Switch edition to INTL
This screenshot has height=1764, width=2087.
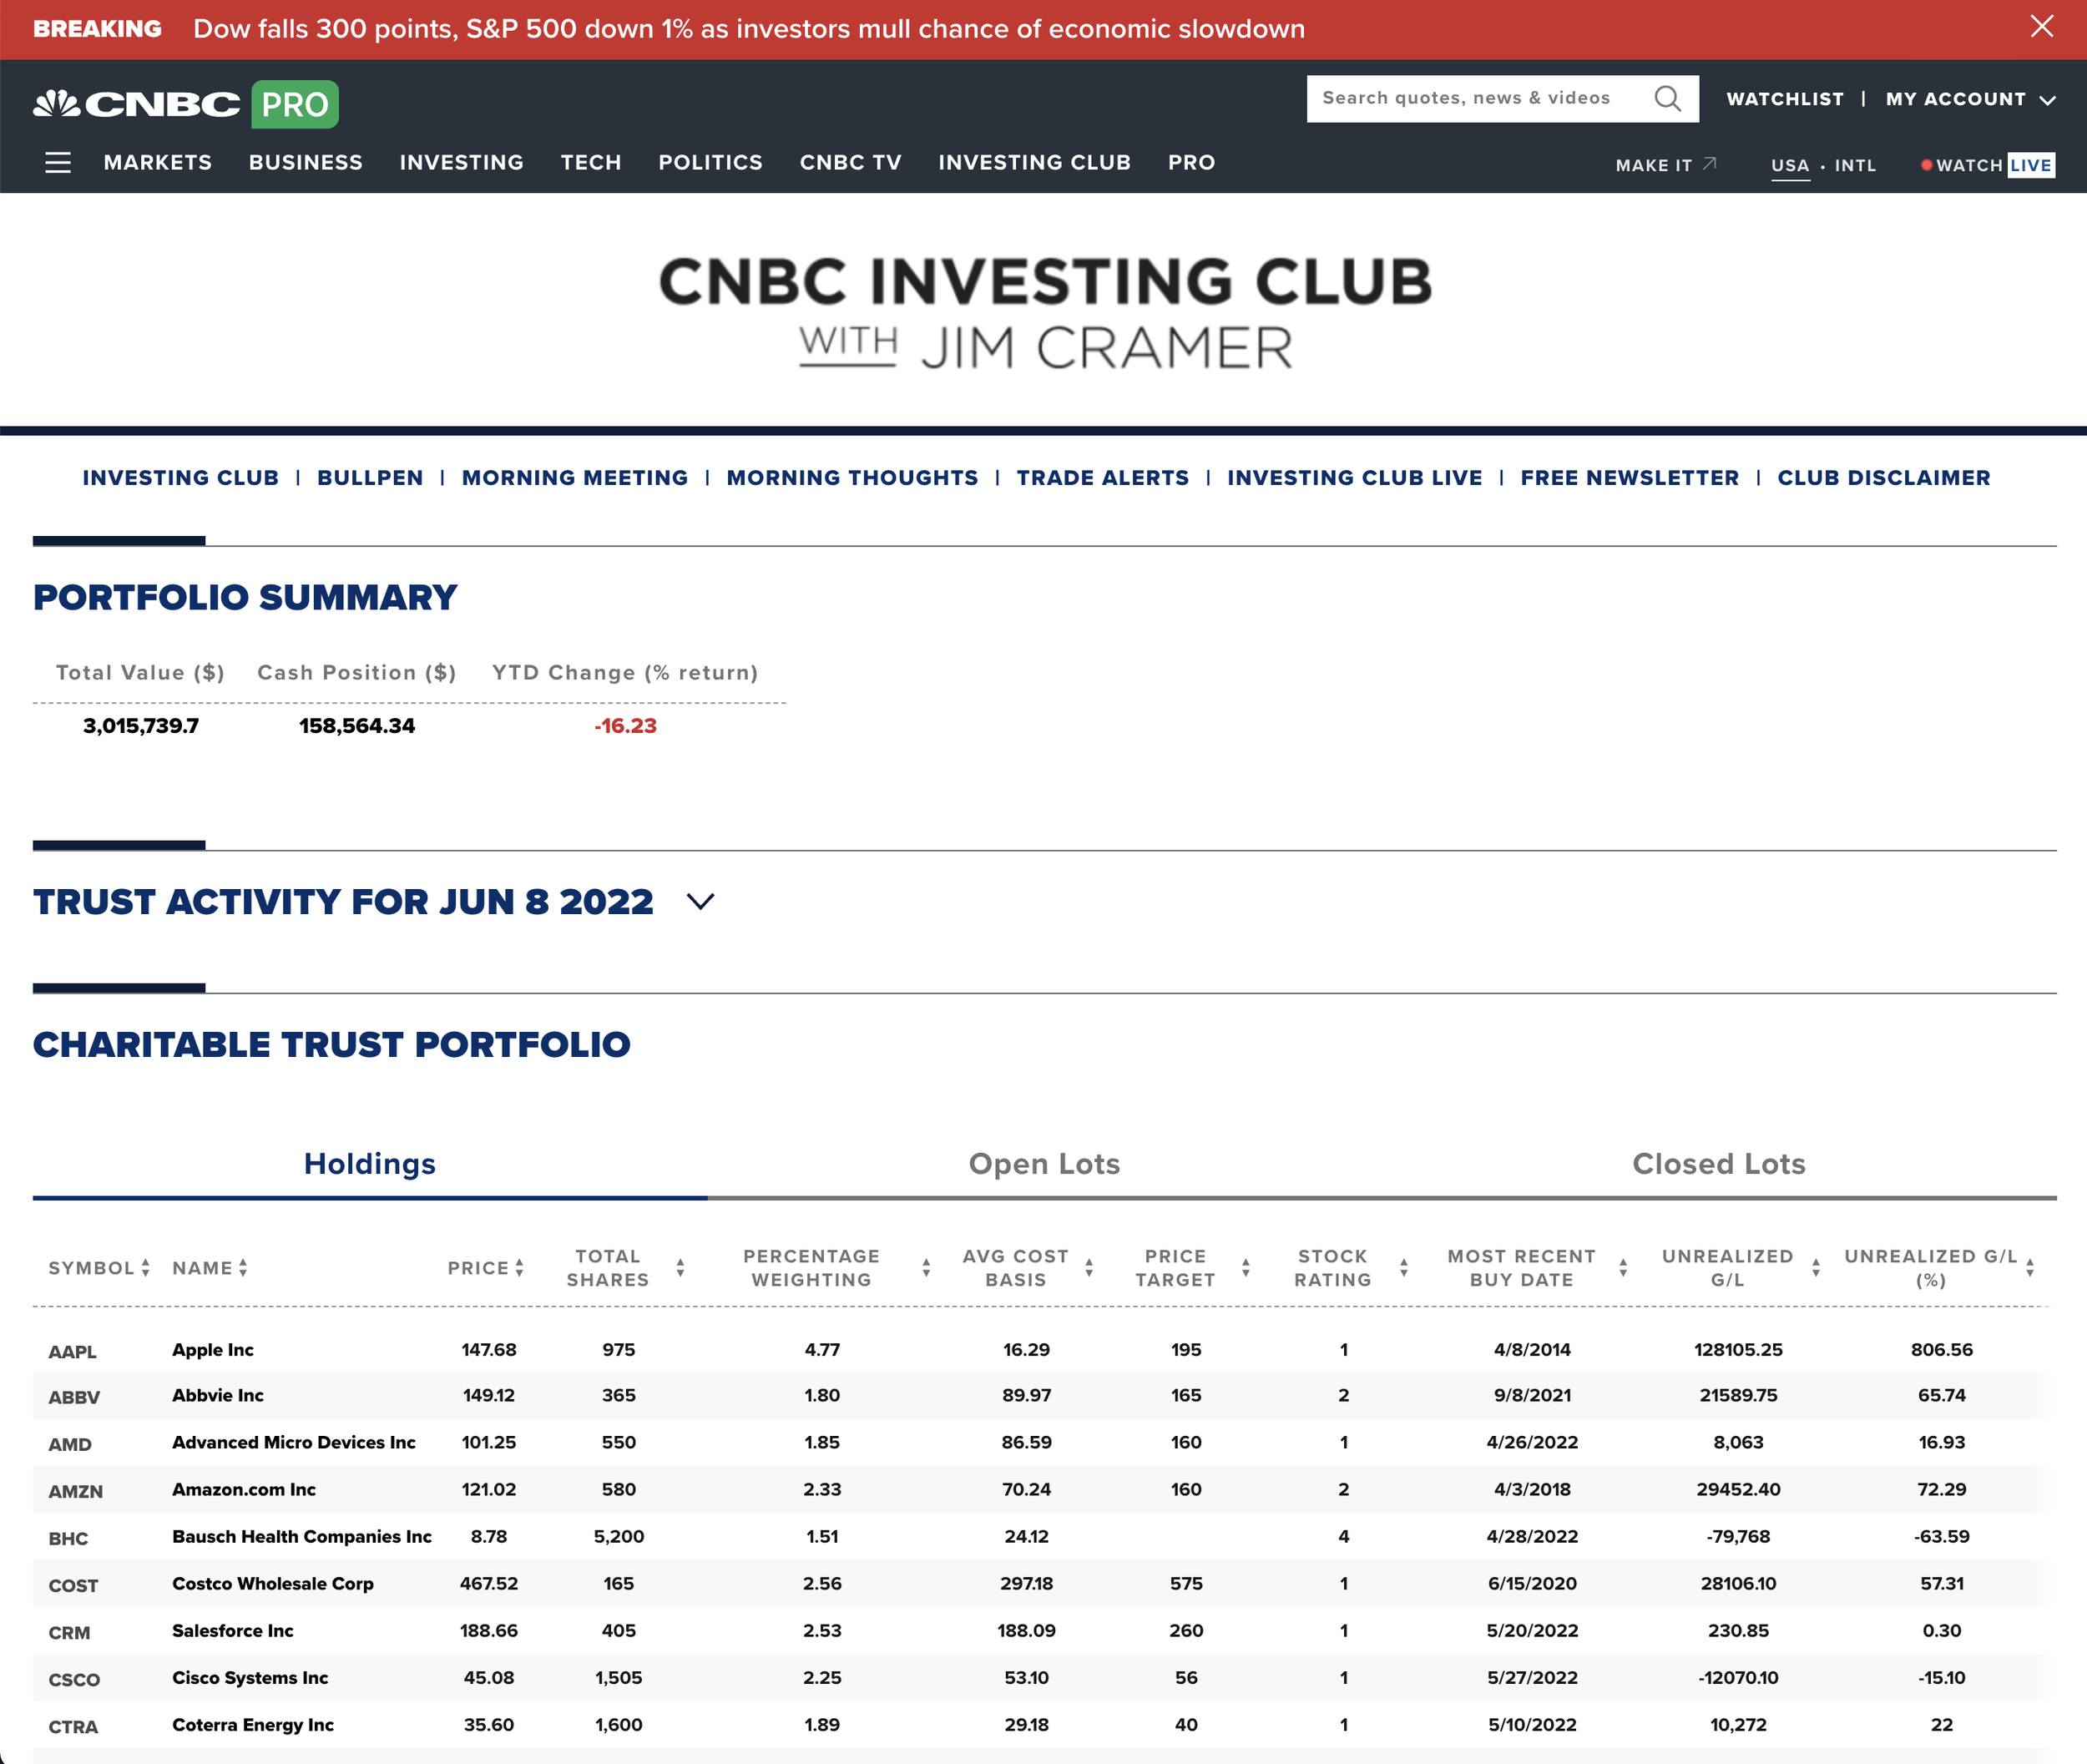1855,165
